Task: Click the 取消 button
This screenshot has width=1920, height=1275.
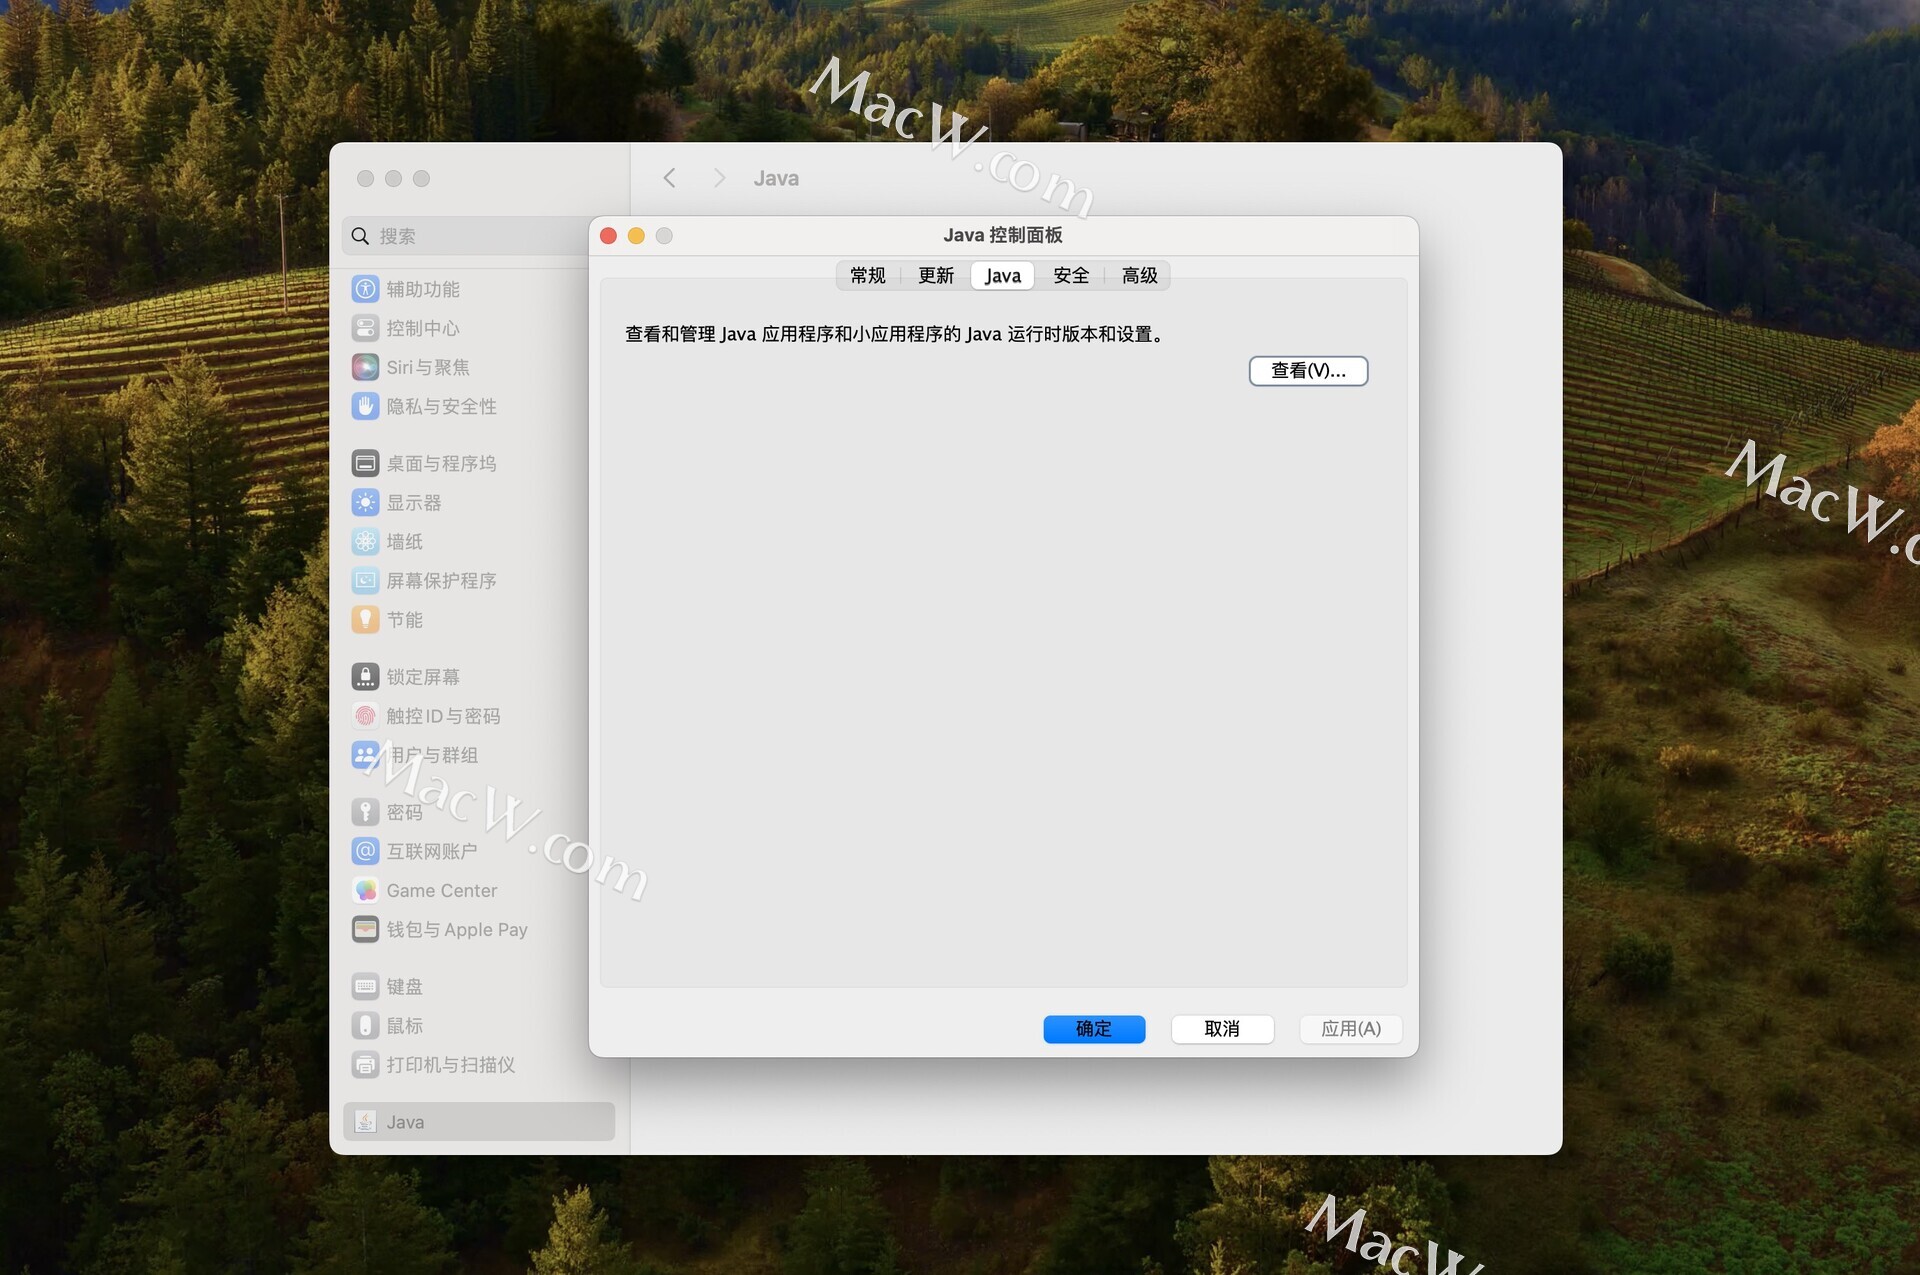Action: [1222, 1029]
